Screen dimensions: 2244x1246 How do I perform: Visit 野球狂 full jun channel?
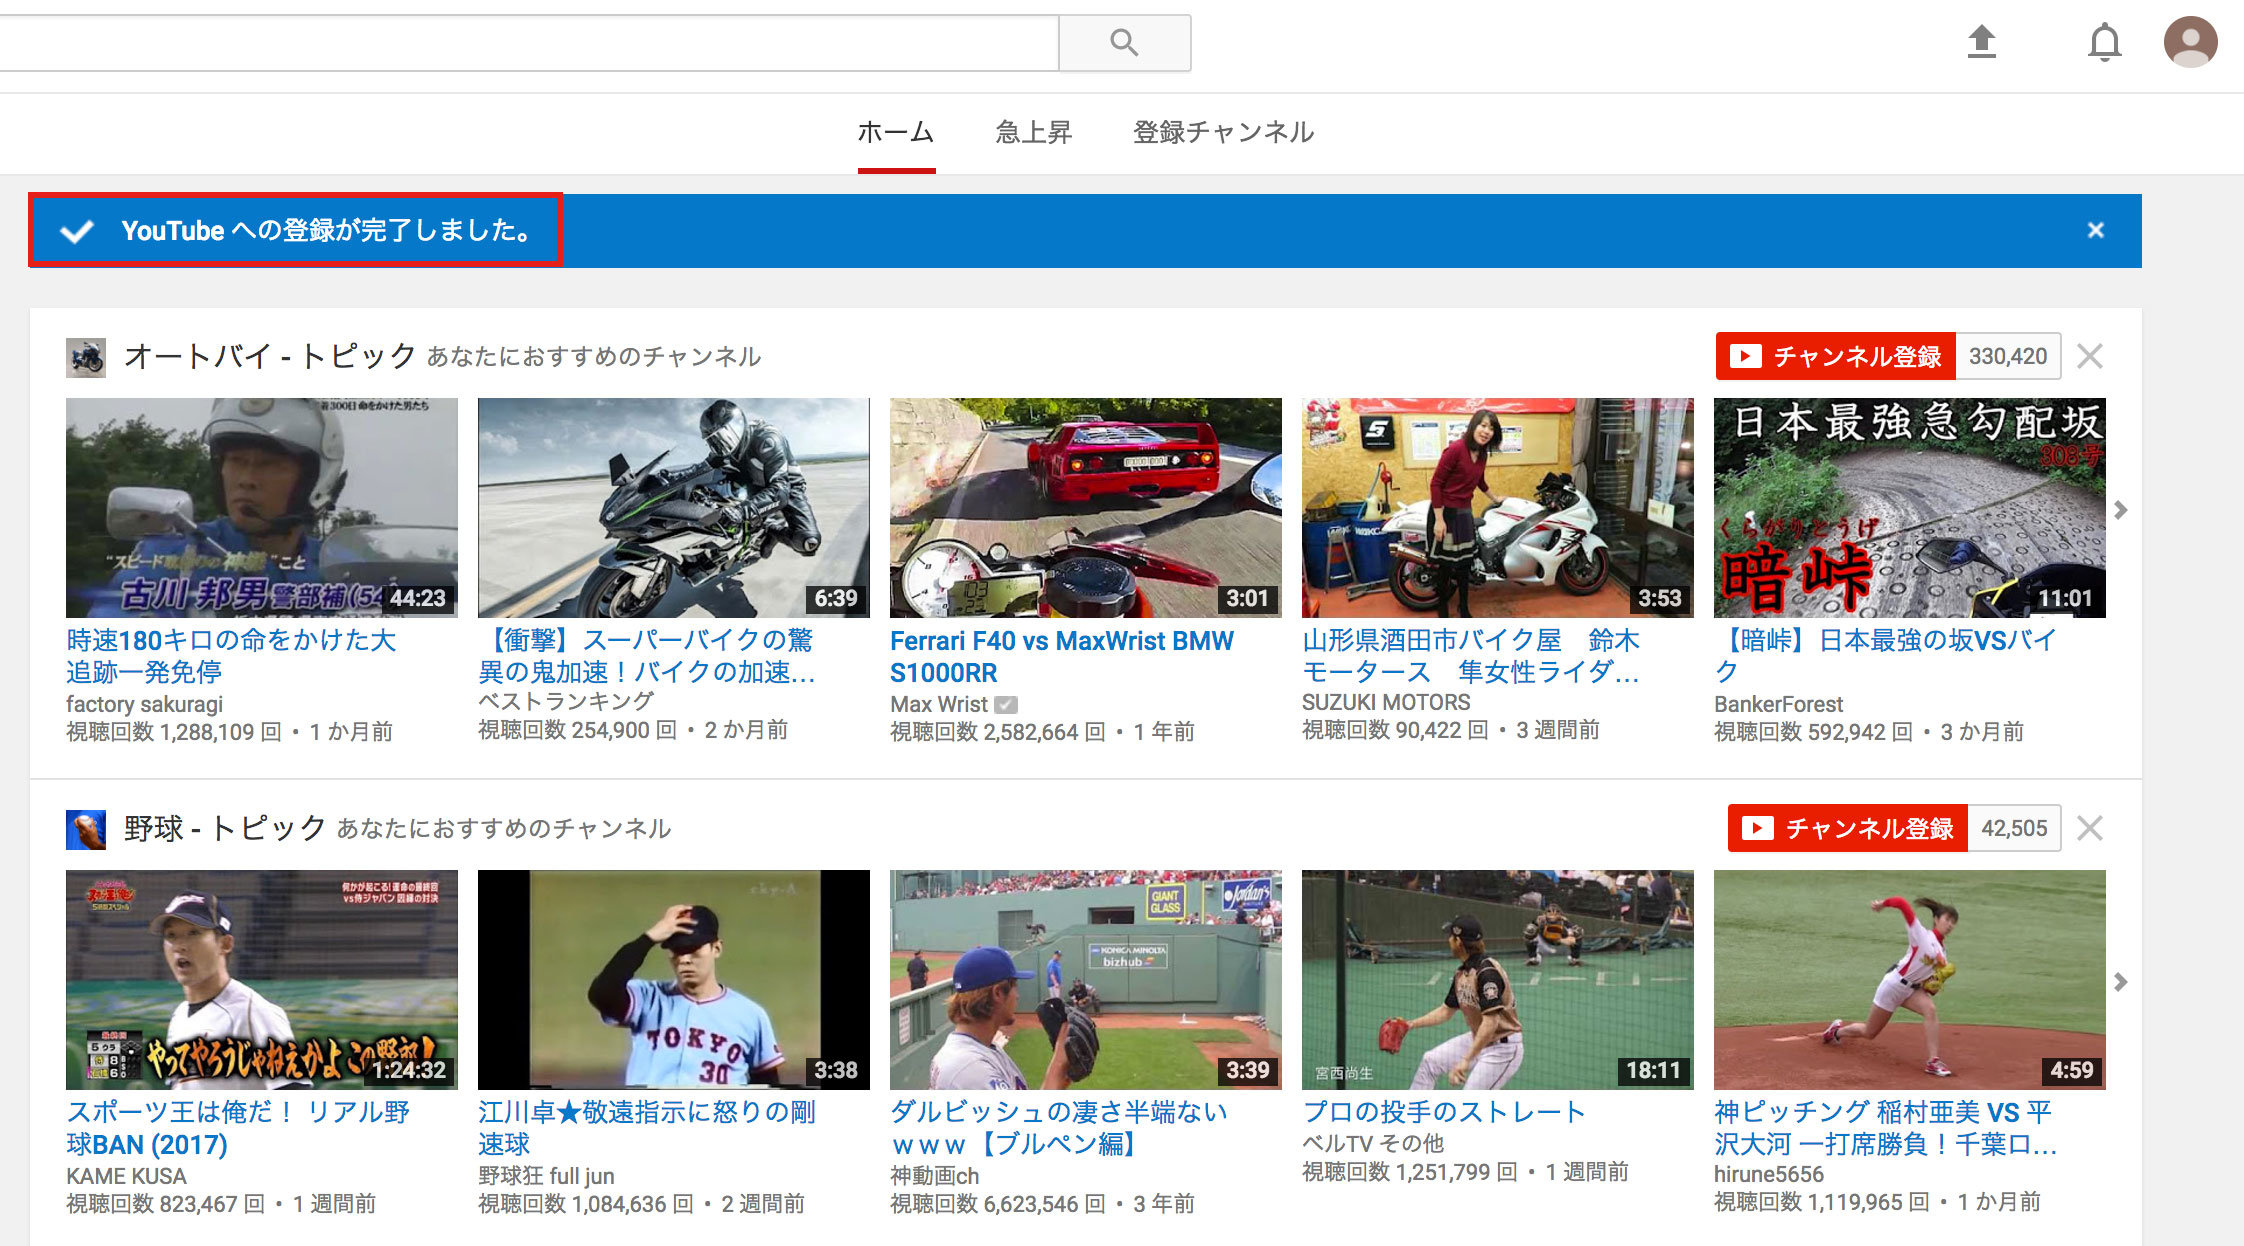click(x=546, y=1176)
